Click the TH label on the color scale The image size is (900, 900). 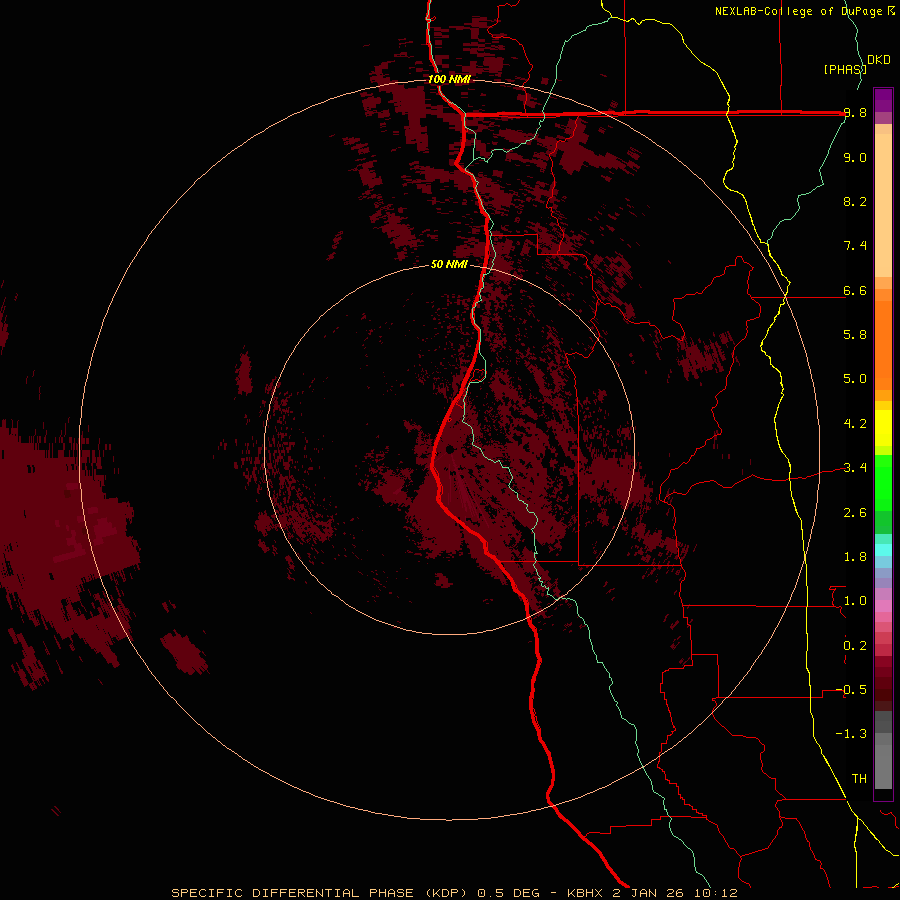point(859,779)
